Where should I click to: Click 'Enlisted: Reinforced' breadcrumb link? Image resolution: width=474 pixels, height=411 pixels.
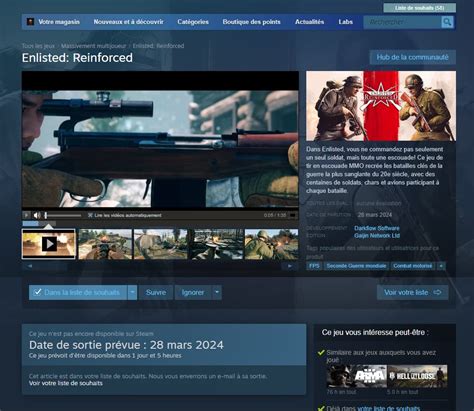pos(158,46)
